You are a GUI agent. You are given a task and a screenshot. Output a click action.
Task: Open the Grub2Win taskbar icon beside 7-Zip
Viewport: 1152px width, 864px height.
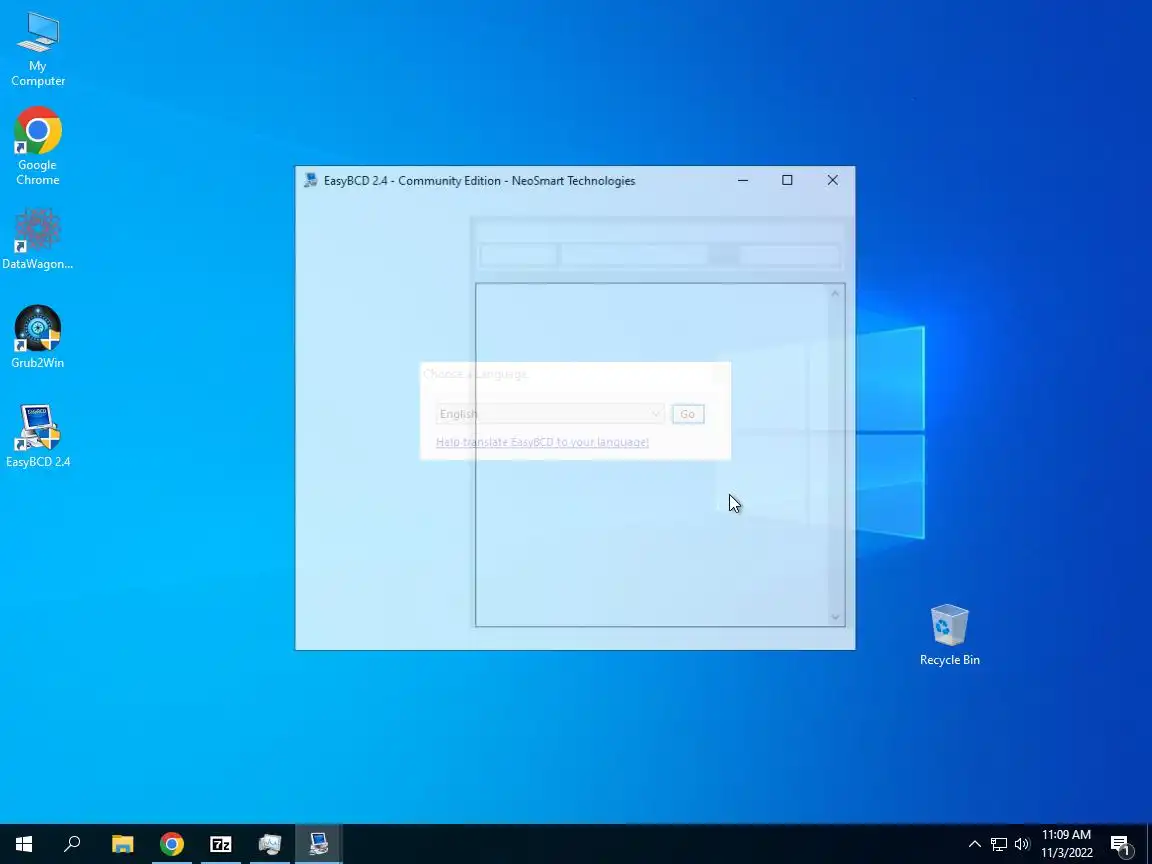[x=270, y=844]
